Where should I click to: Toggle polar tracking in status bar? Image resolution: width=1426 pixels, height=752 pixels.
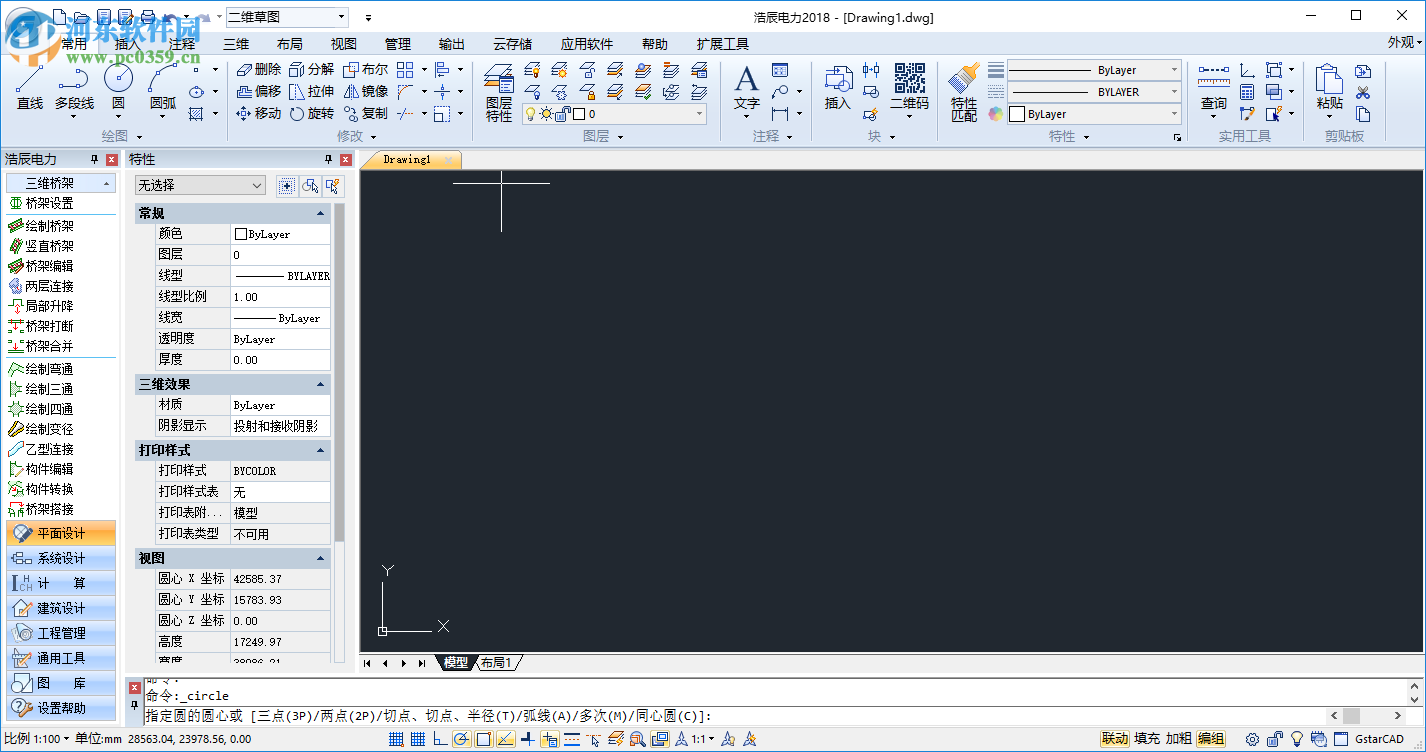pyautogui.click(x=461, y=739)
